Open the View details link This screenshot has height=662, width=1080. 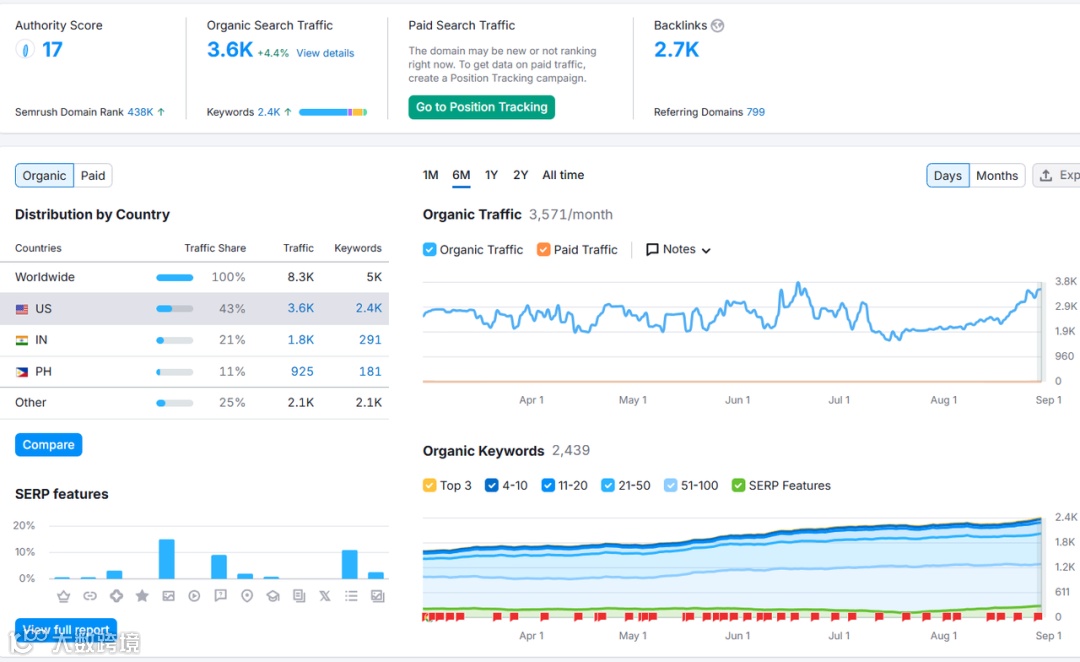tap(325, 53)
